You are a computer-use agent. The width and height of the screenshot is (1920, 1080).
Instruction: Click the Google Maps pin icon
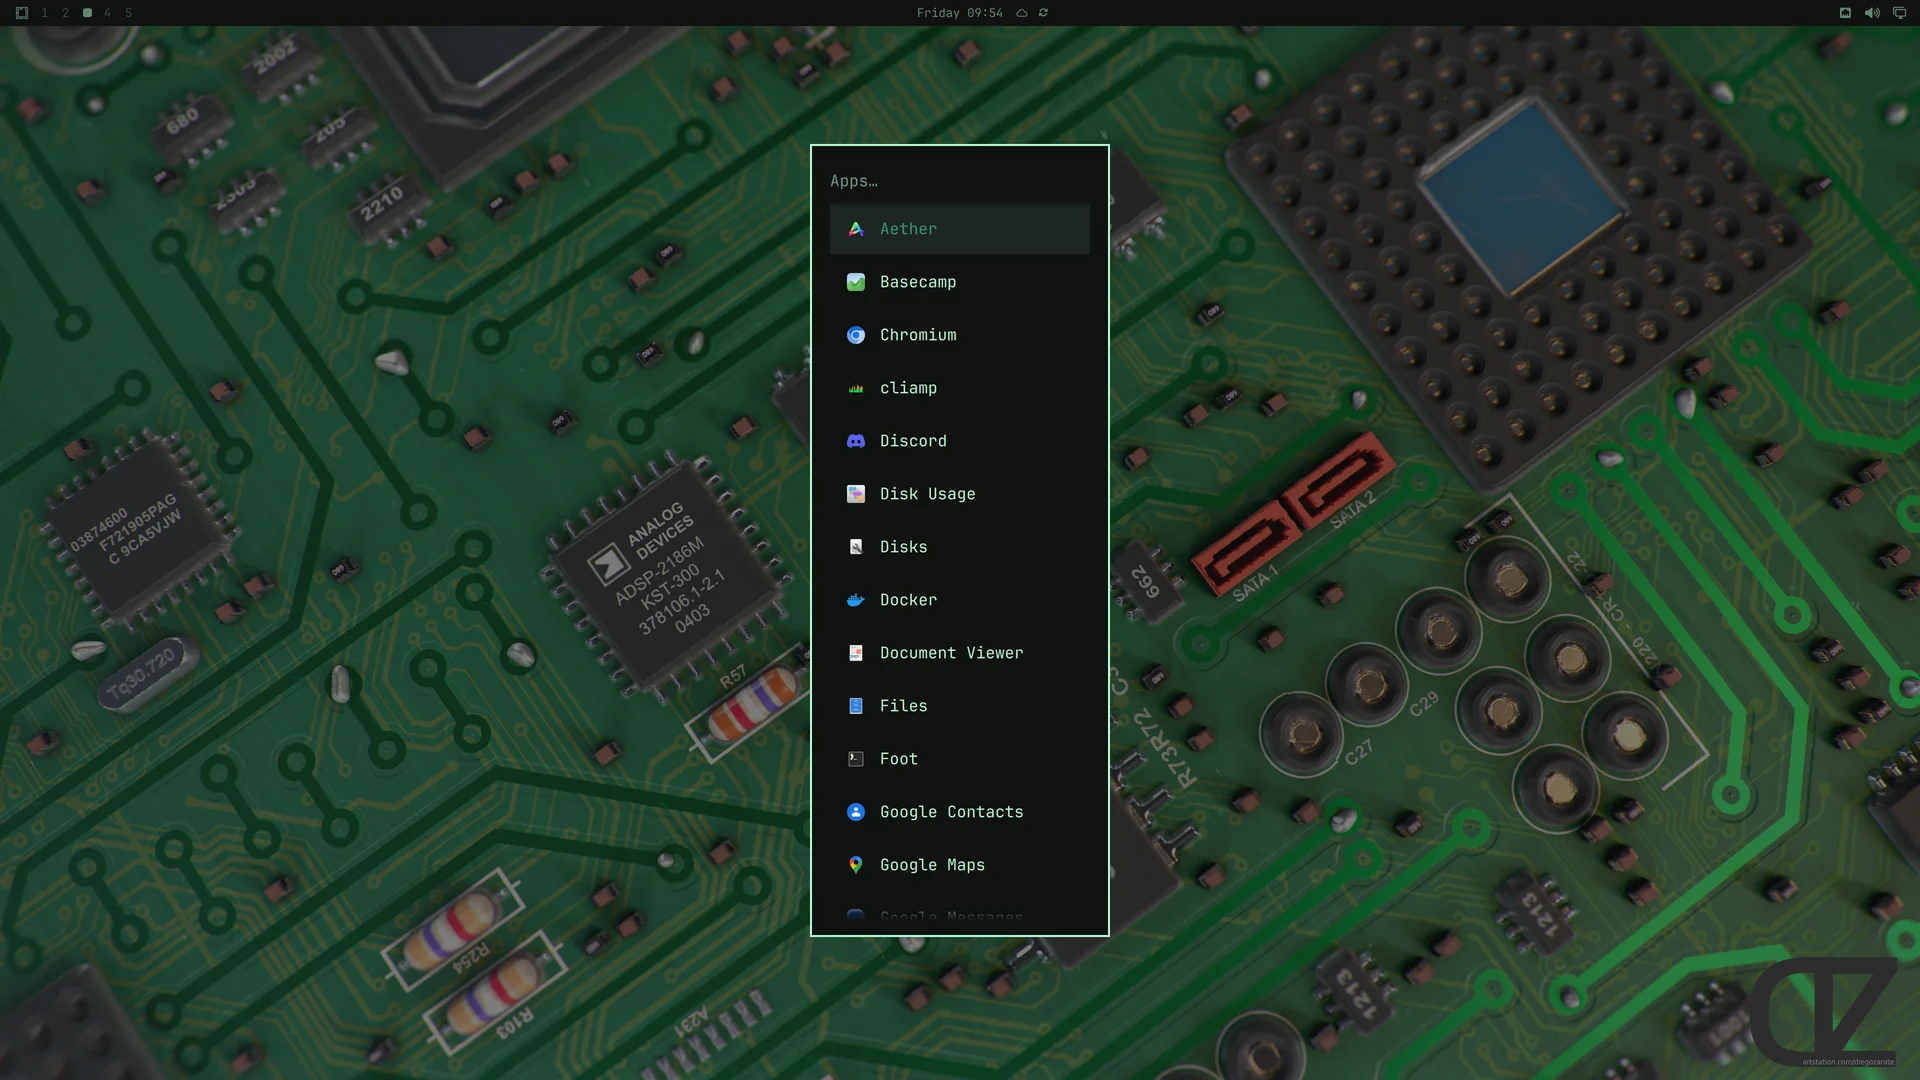856,865
